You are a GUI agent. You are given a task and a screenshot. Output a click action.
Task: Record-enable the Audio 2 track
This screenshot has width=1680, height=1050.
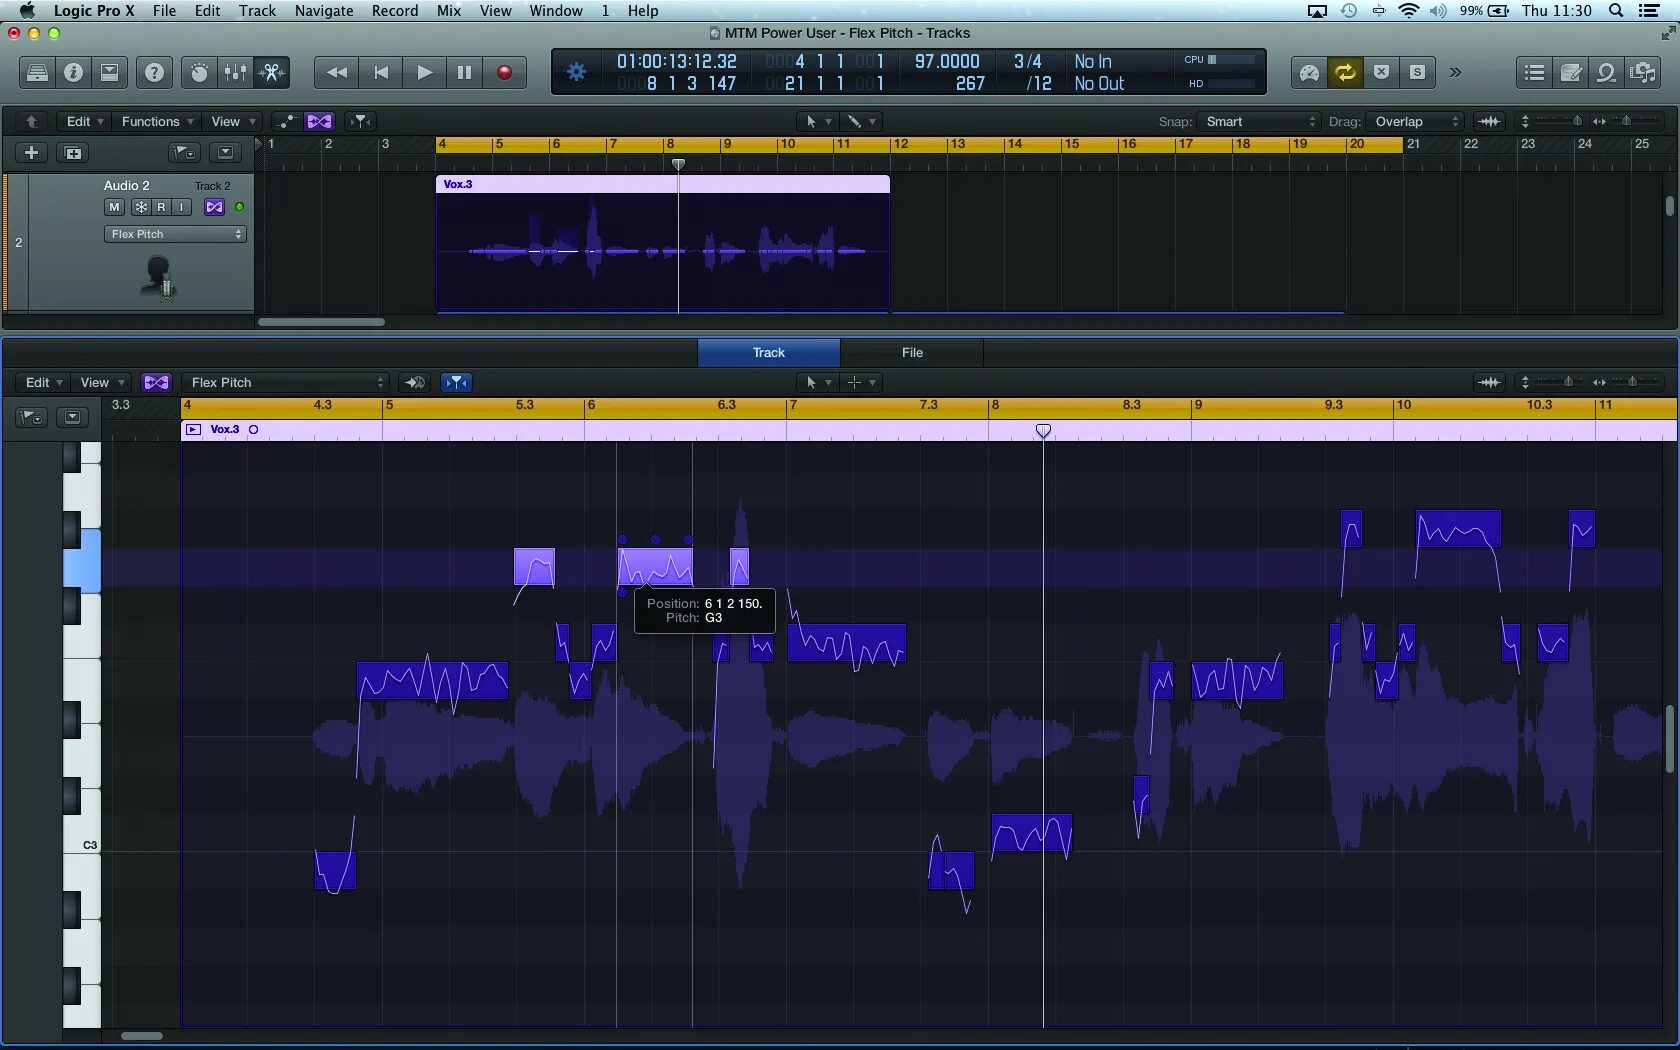[161, 207]
